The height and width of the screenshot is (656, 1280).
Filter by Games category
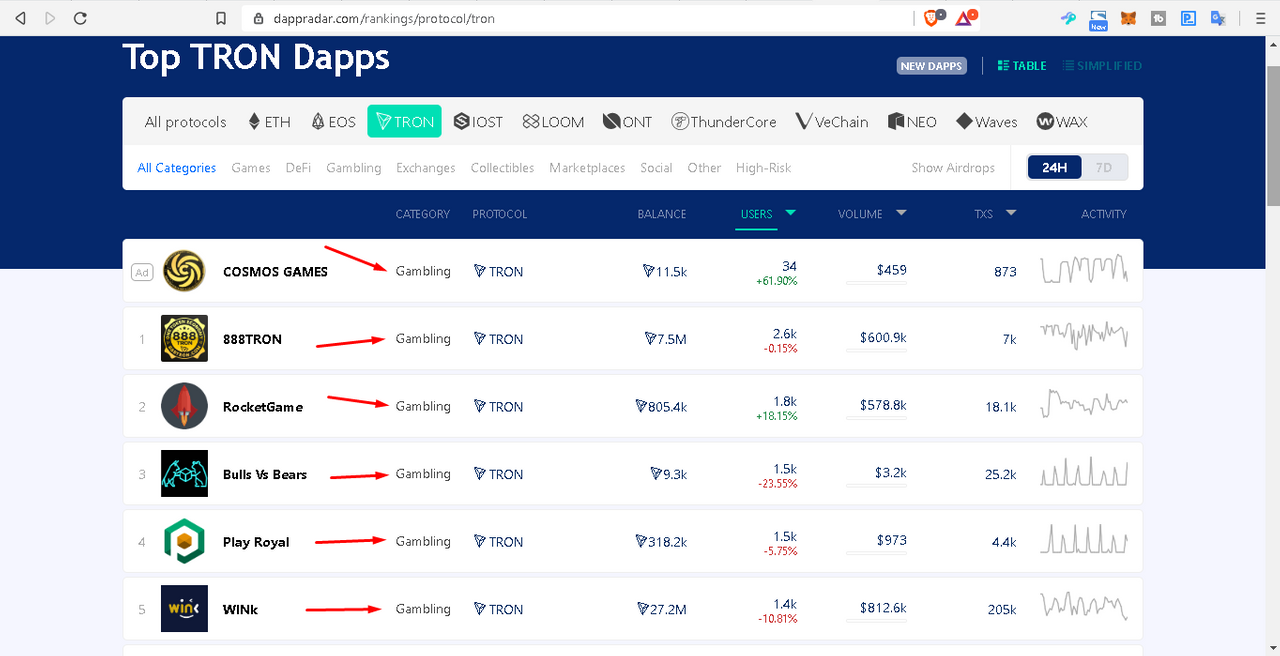coord(251,168)
